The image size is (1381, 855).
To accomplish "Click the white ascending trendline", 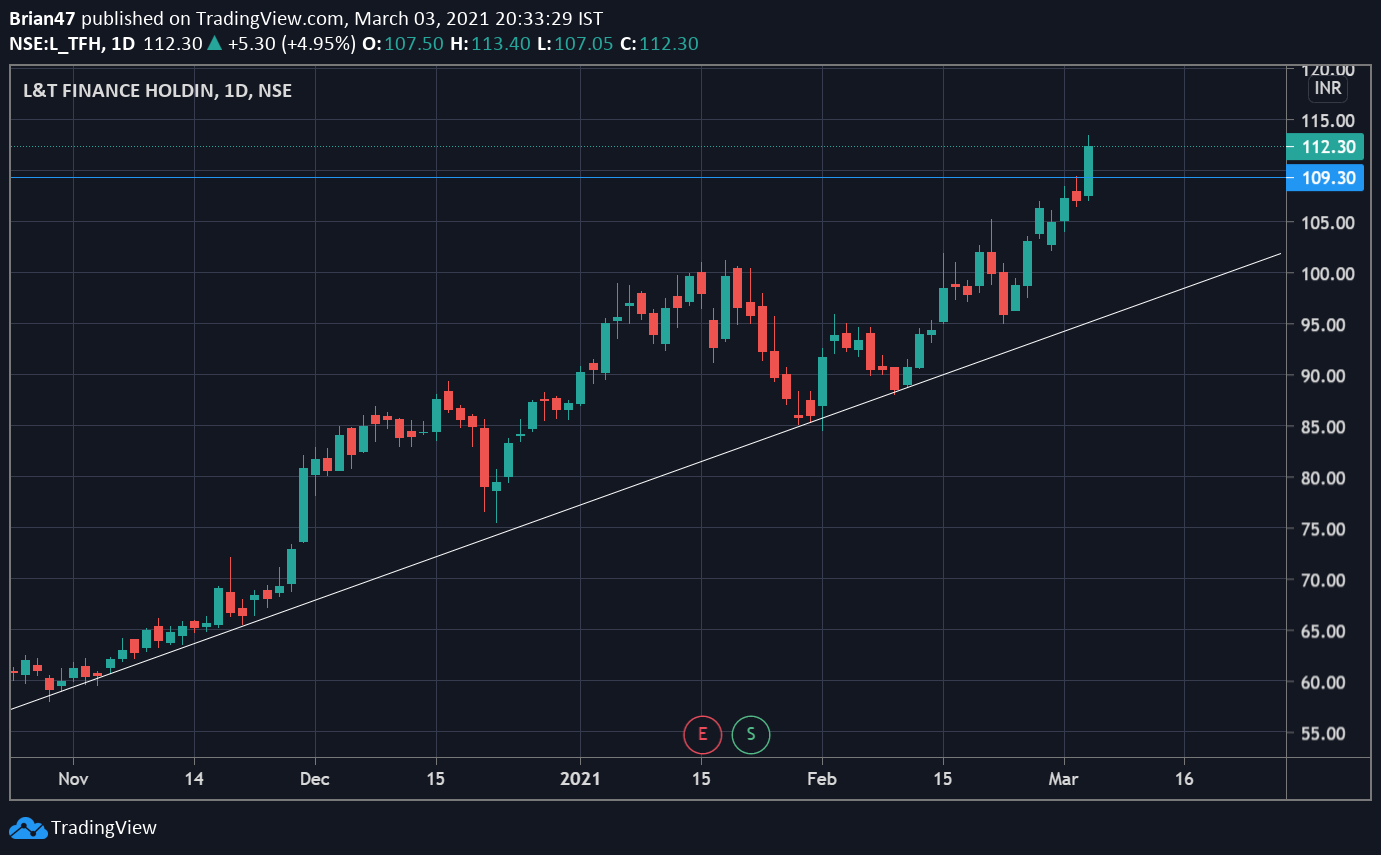I will click(x=645, y=481).
